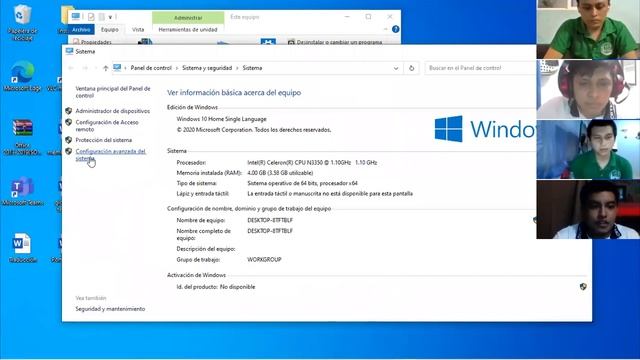Click shield icon beside Protección del sistema

pyautogui.click(x=69, y=140)
